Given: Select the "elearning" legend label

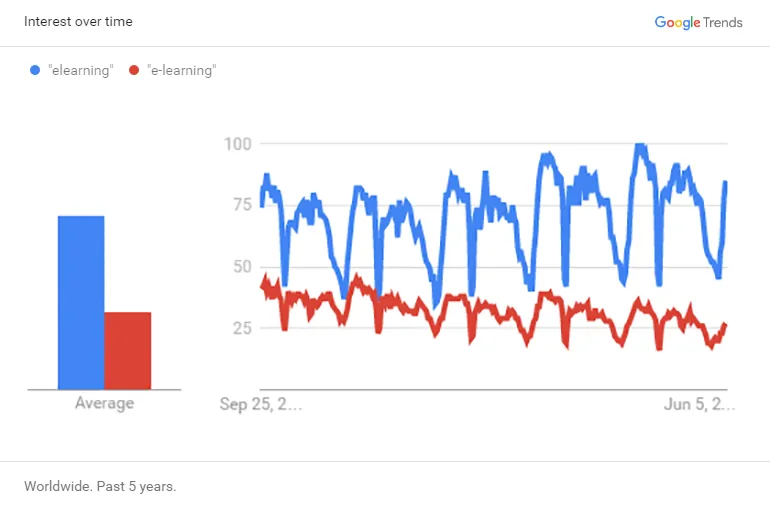Looking at the screenshot, I should [81, 71].
